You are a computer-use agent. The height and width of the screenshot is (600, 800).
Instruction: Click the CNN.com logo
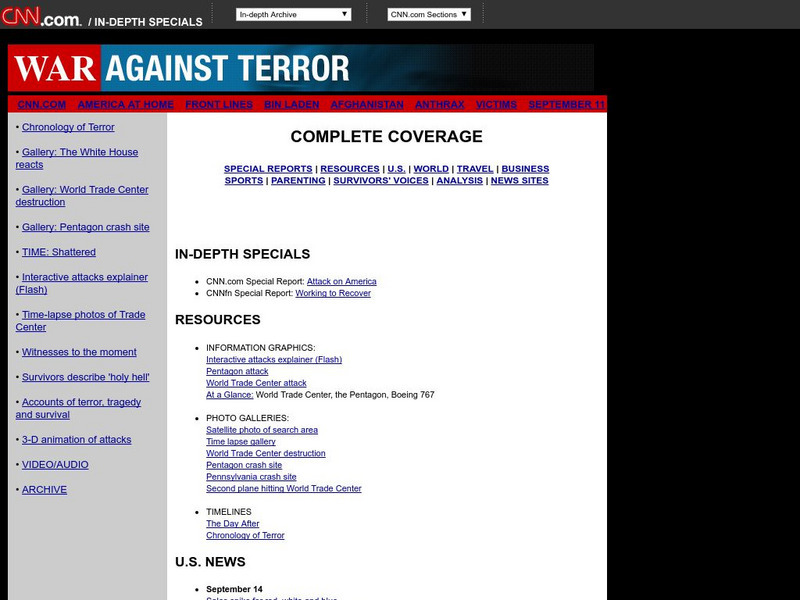pos(41,16)
